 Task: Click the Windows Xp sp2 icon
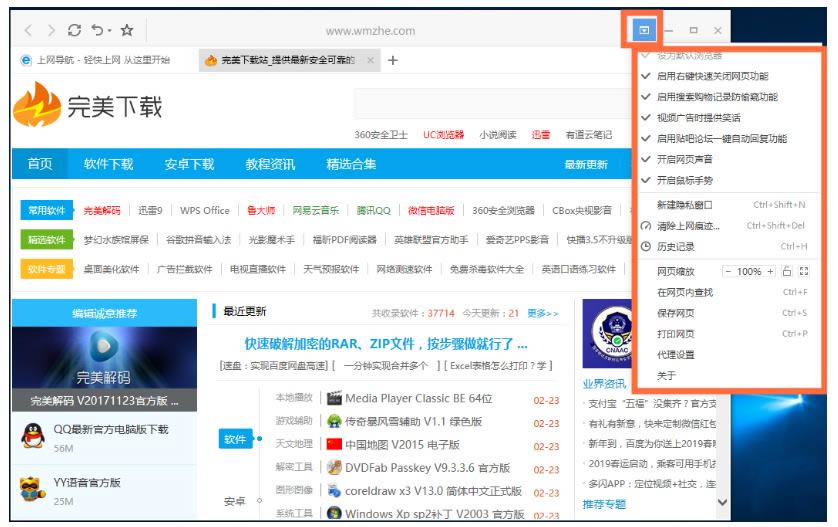[334, 513]
